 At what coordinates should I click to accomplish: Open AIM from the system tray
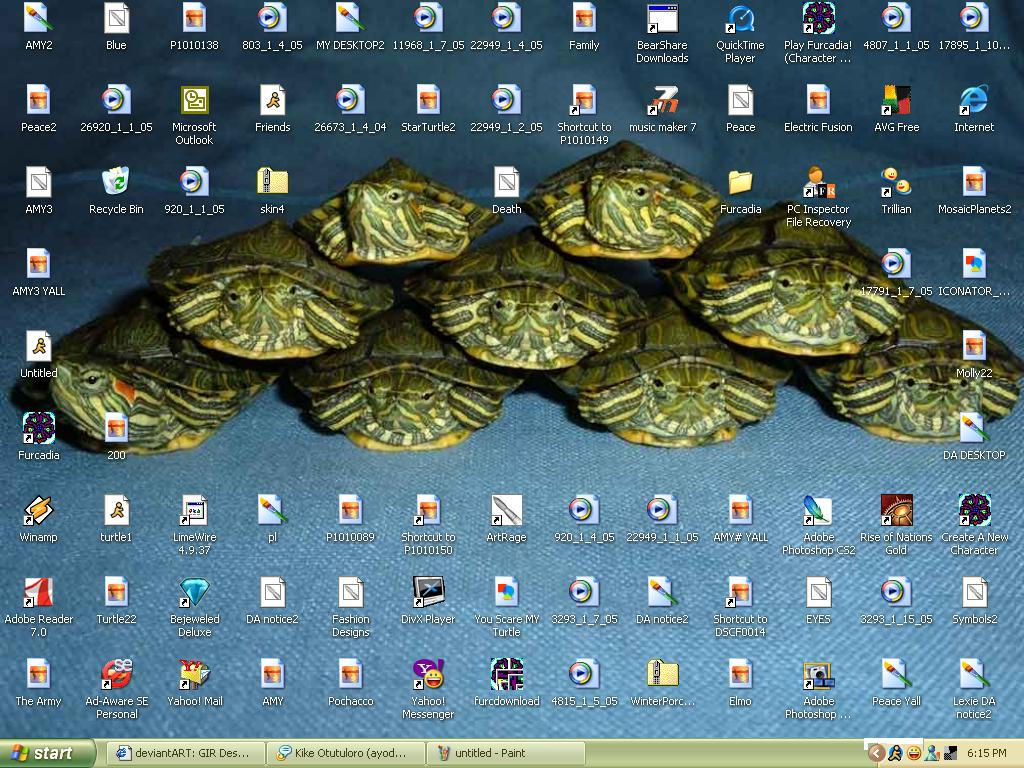click(x=895, y=753)
